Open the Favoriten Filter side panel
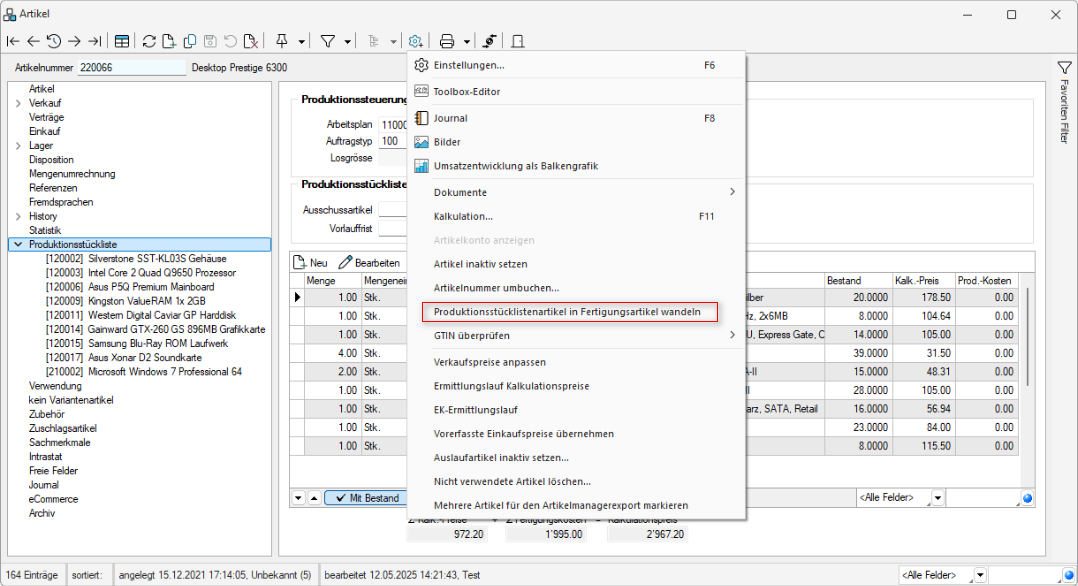 [1063, 110]
